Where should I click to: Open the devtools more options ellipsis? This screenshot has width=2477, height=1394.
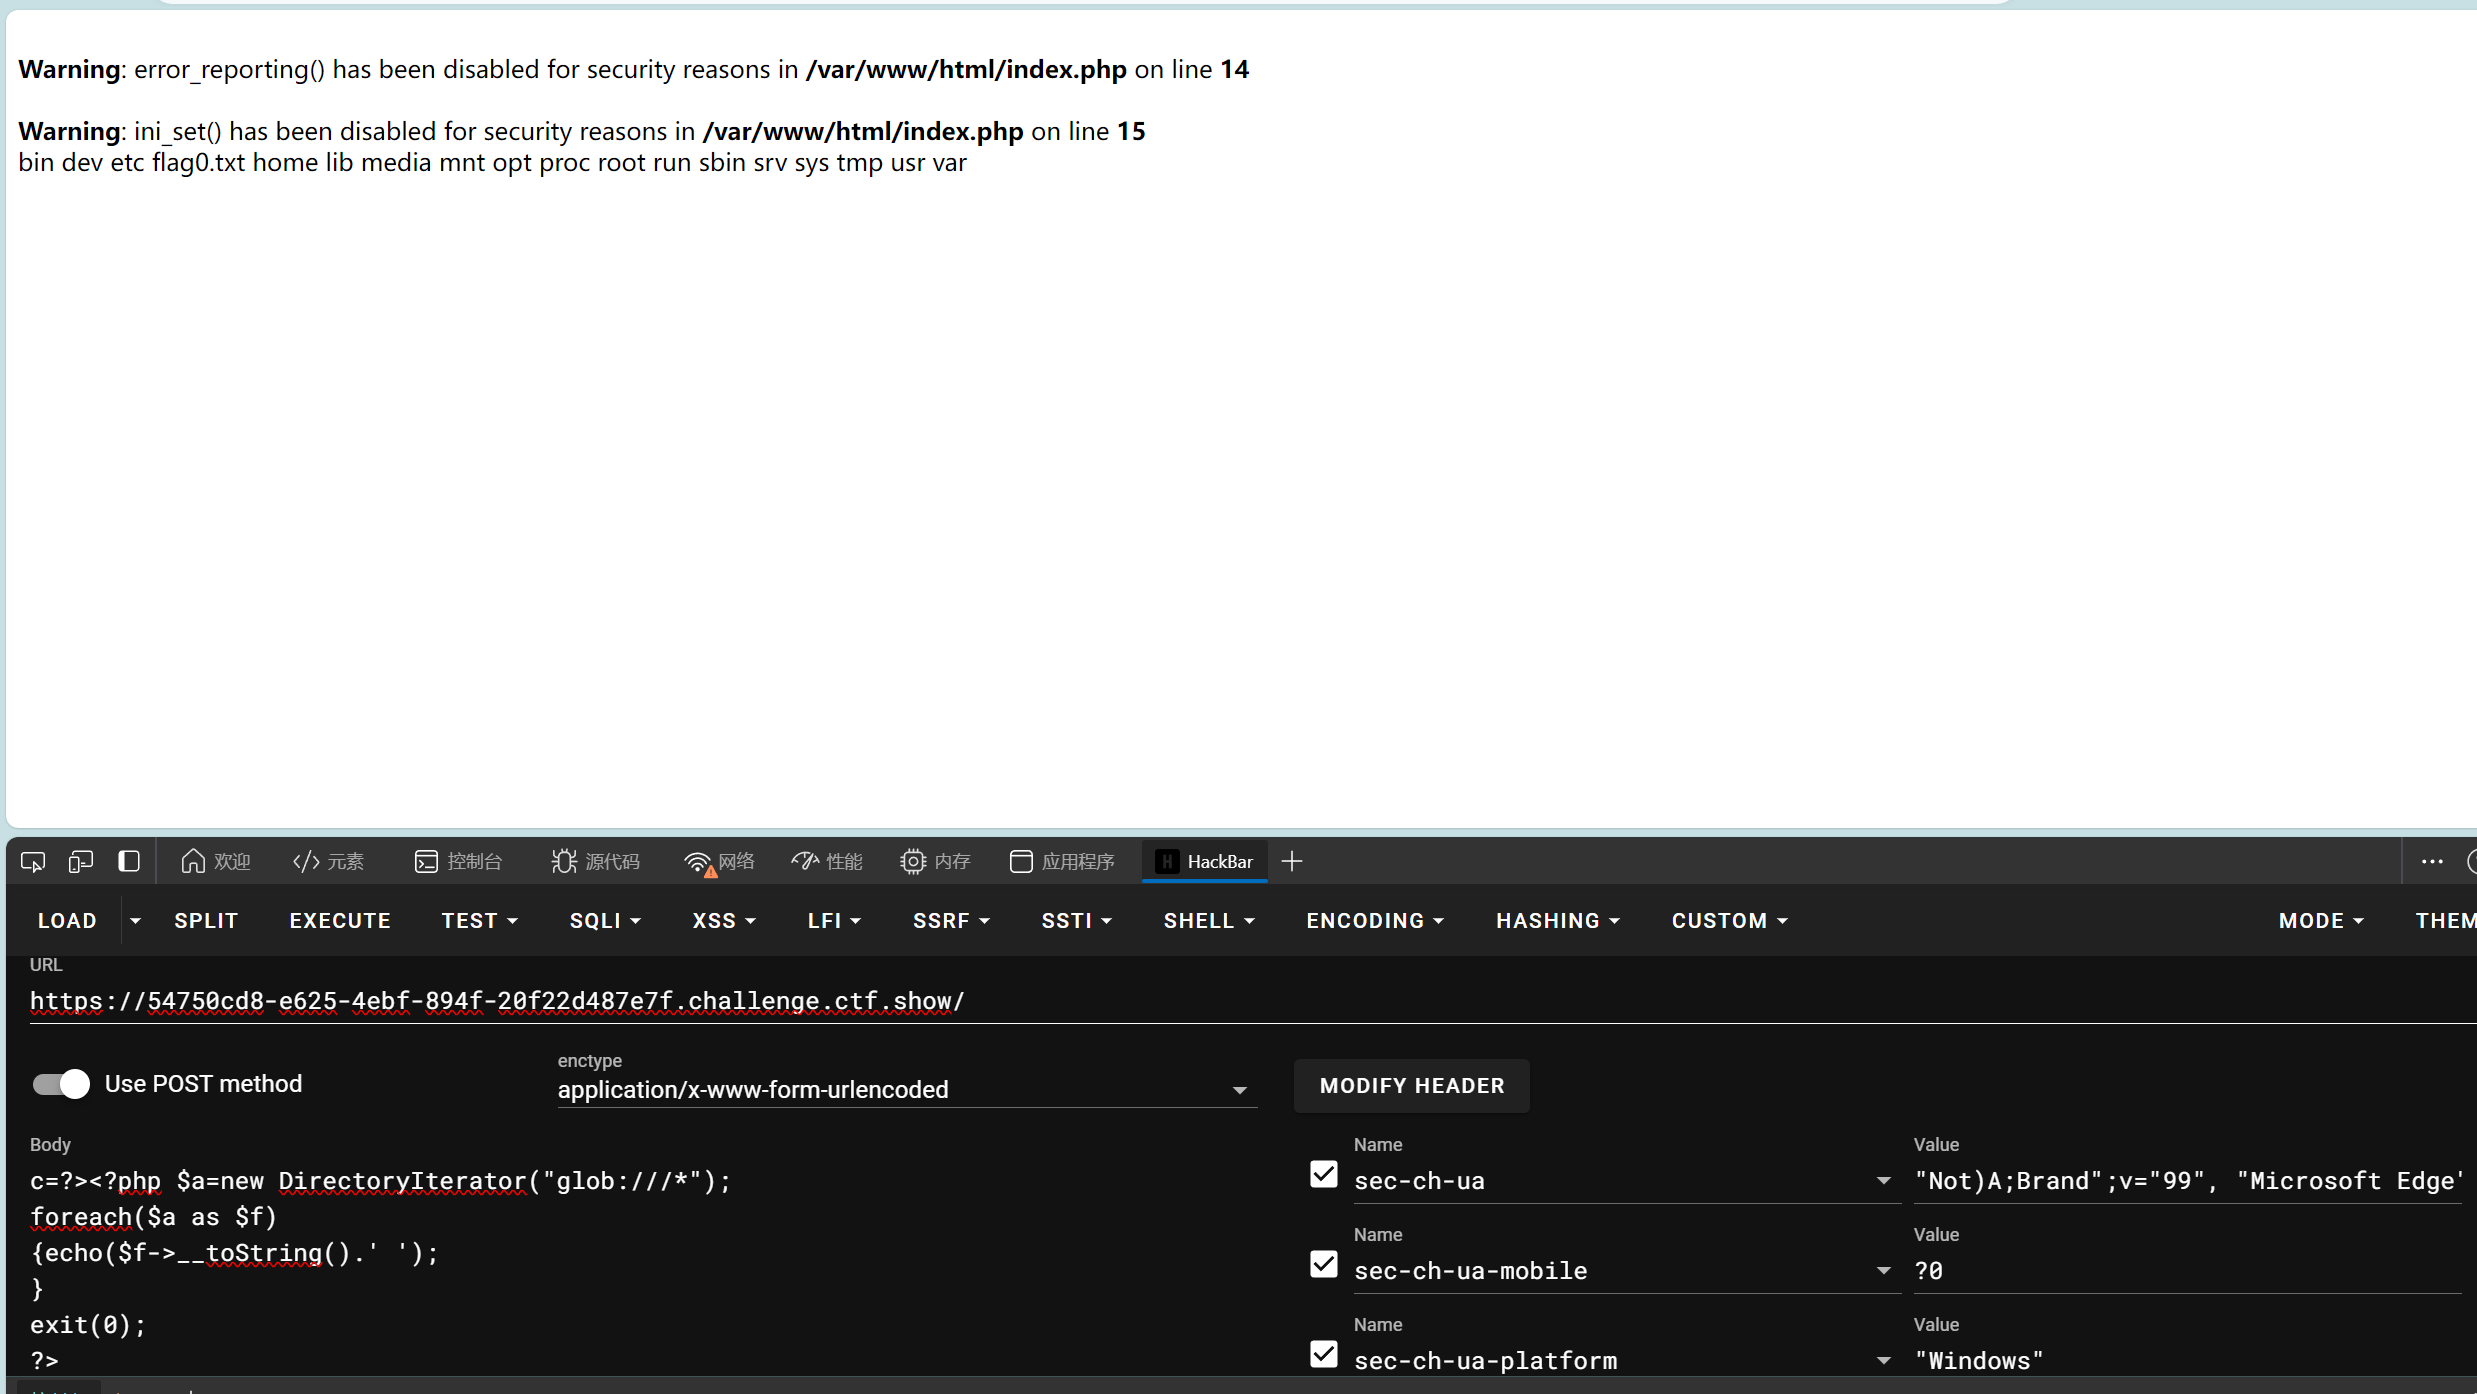click(2432, 861)
